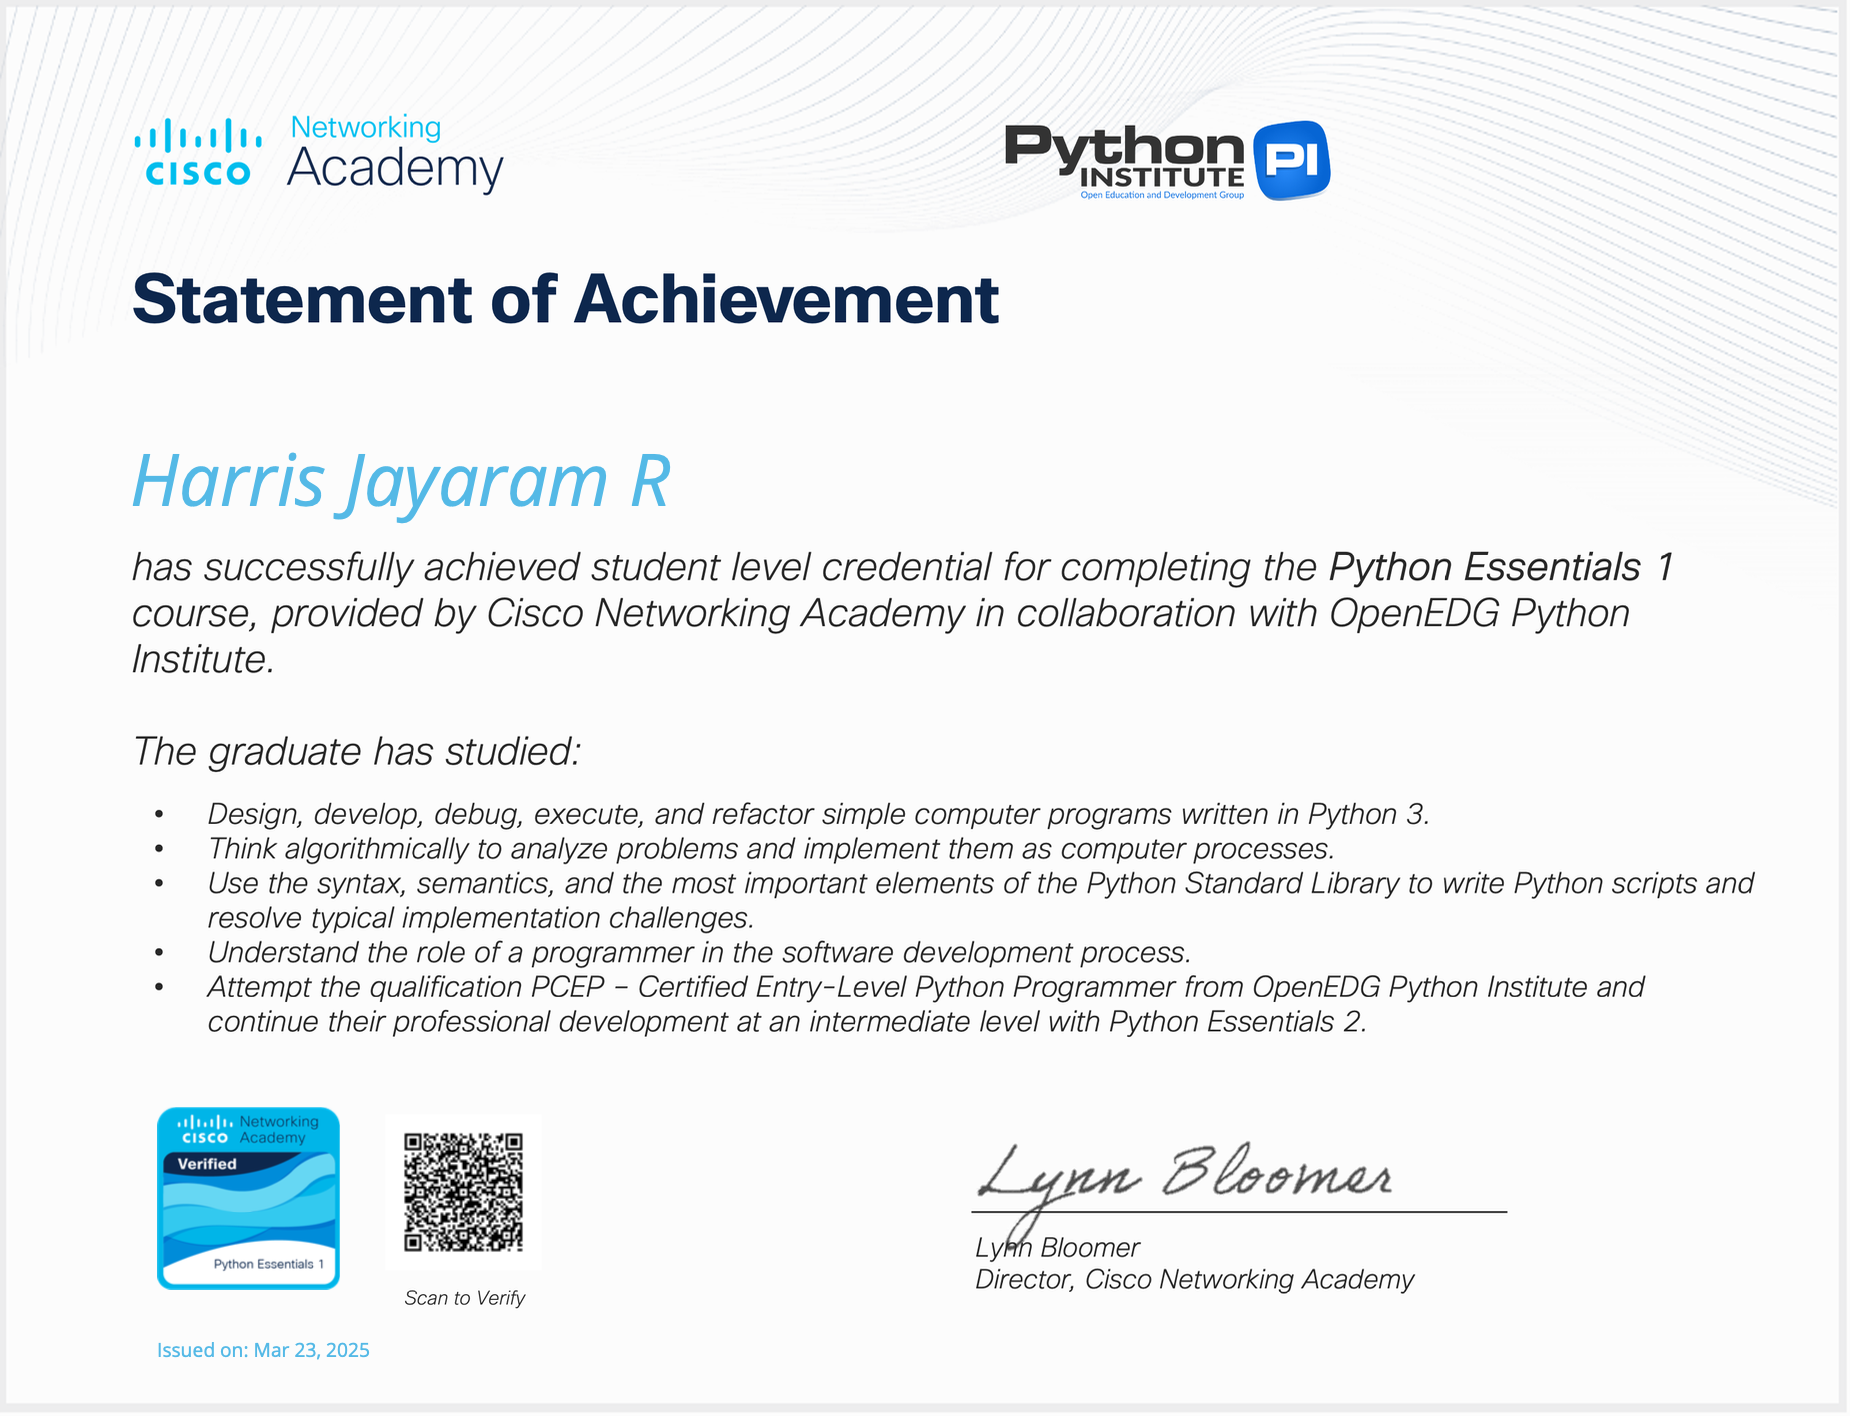Click the bold Python Essentials 1 course name
Screen dimensions: 1850x1416
tap(1501, 567)
